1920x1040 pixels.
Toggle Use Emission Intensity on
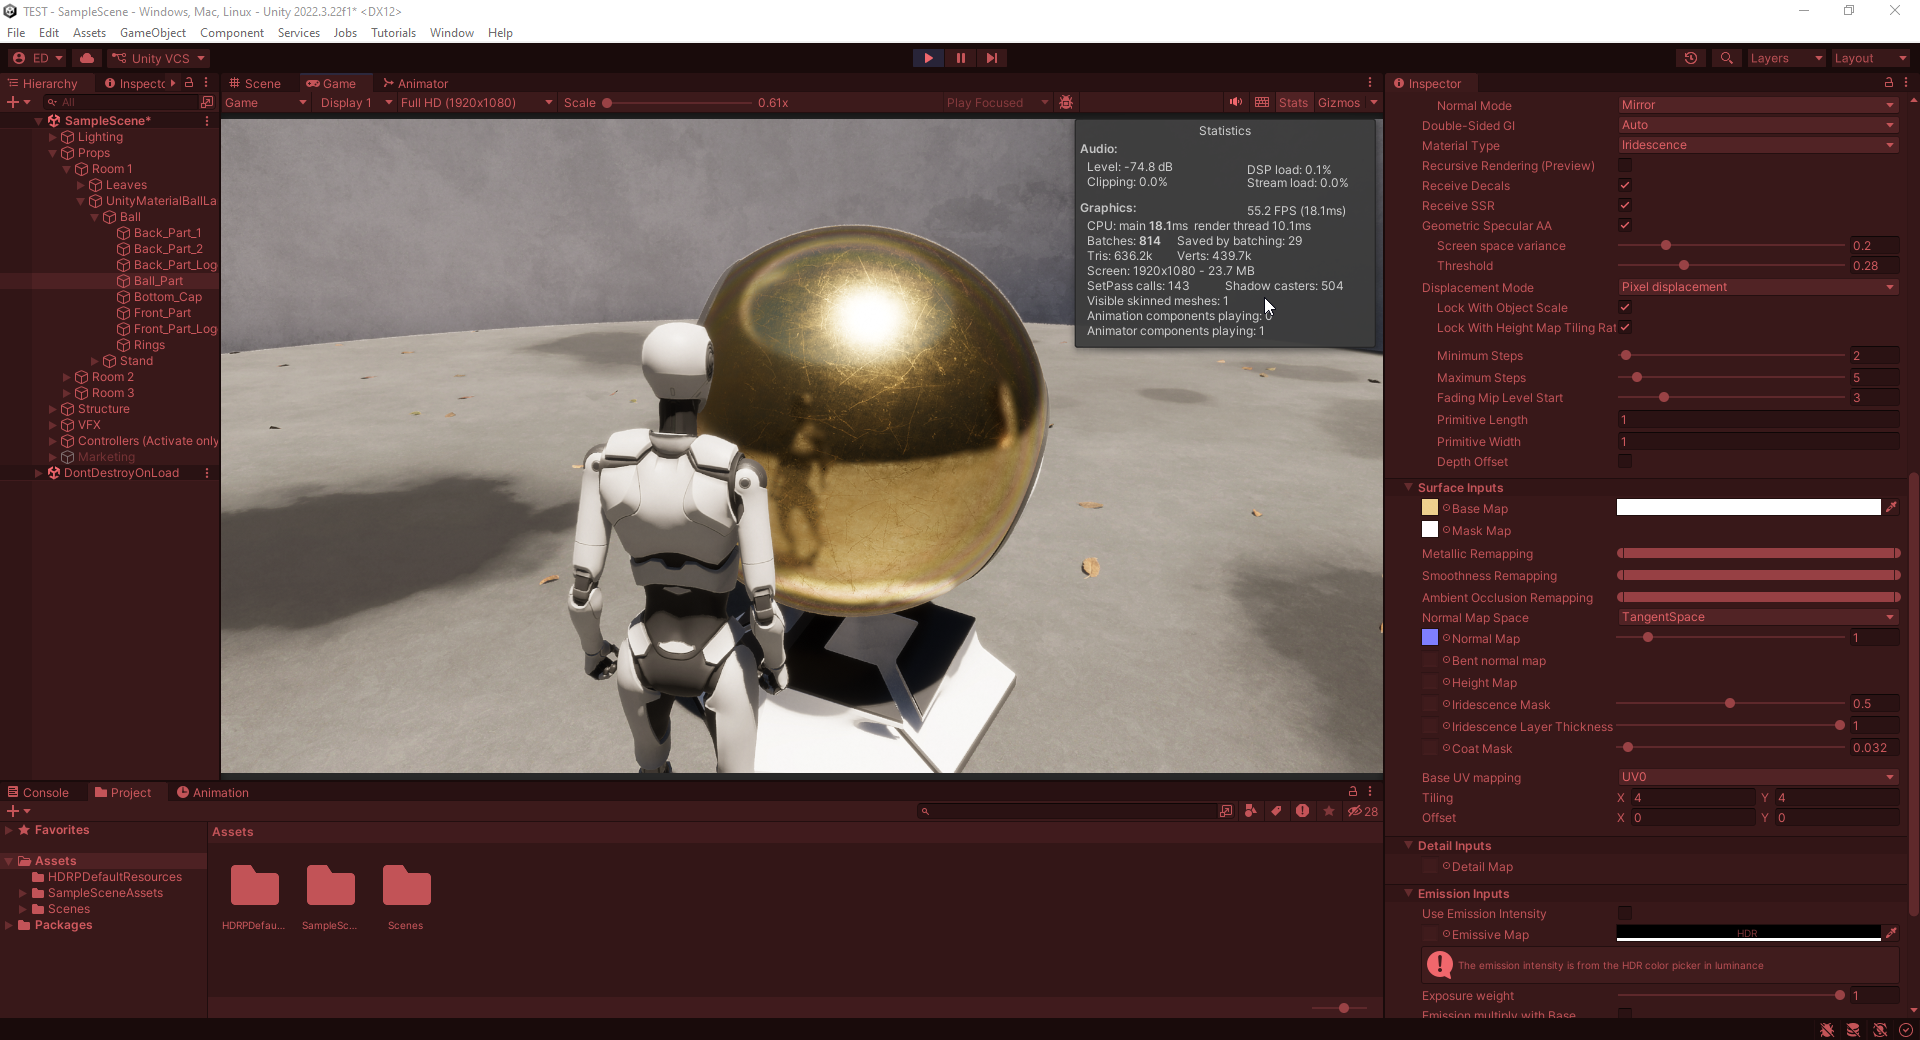pyautogui.click(x=1625, y=913)
